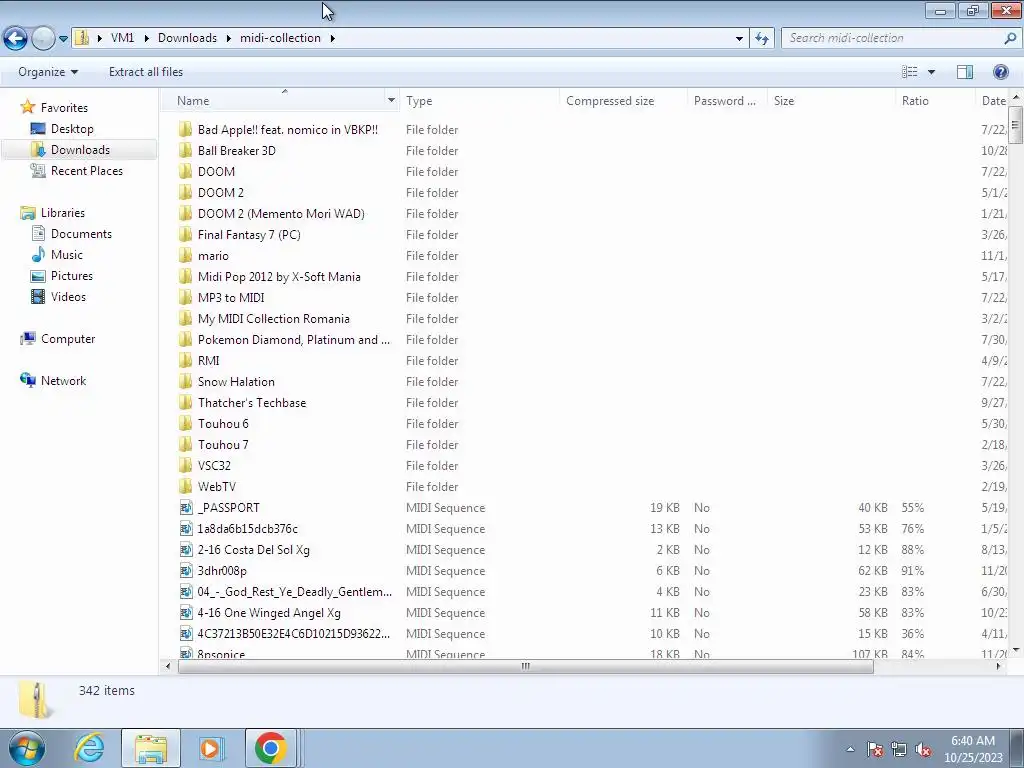
Task: Select the Ball Breaker 3D folder icon
Action: click(x=185, y=150)
